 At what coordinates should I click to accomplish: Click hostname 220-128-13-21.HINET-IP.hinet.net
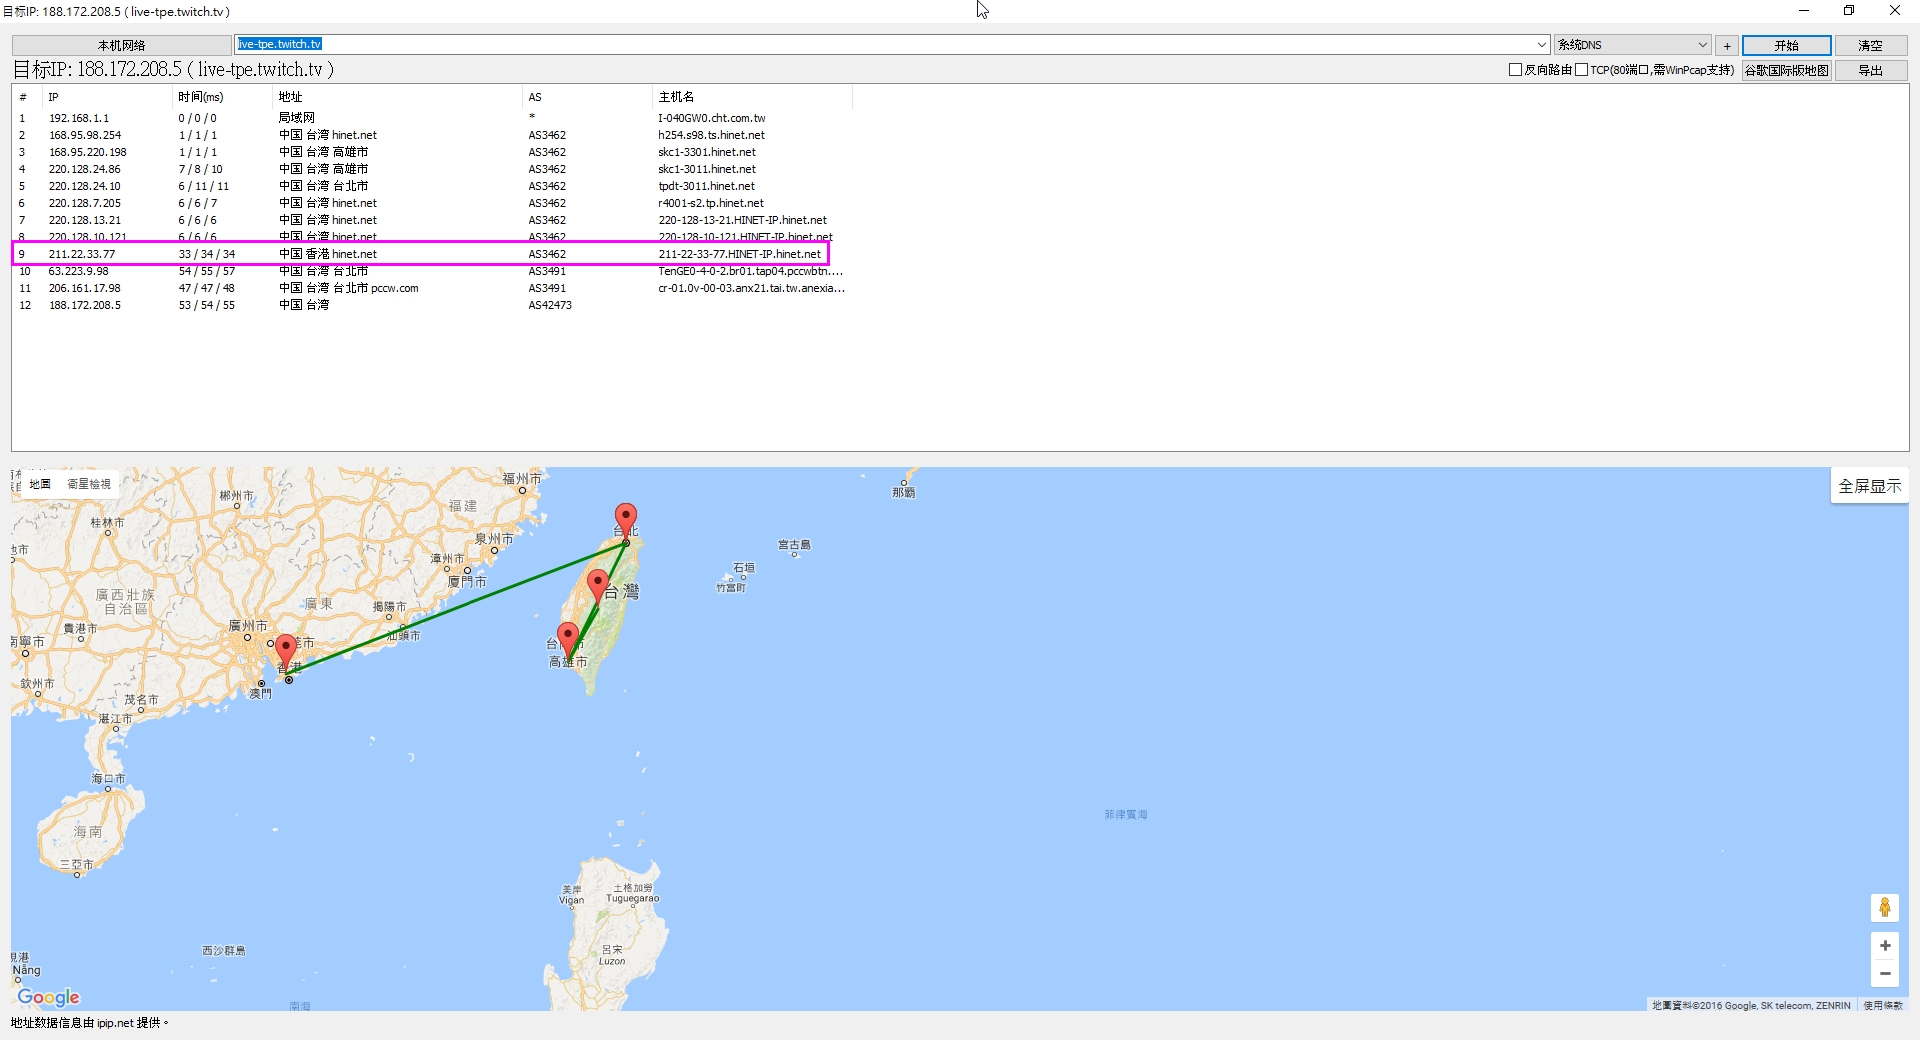743,220
